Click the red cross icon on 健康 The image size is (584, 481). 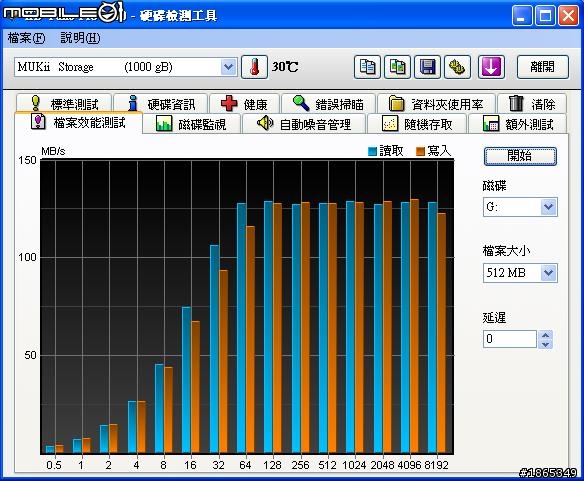click(x=229, y=103)
